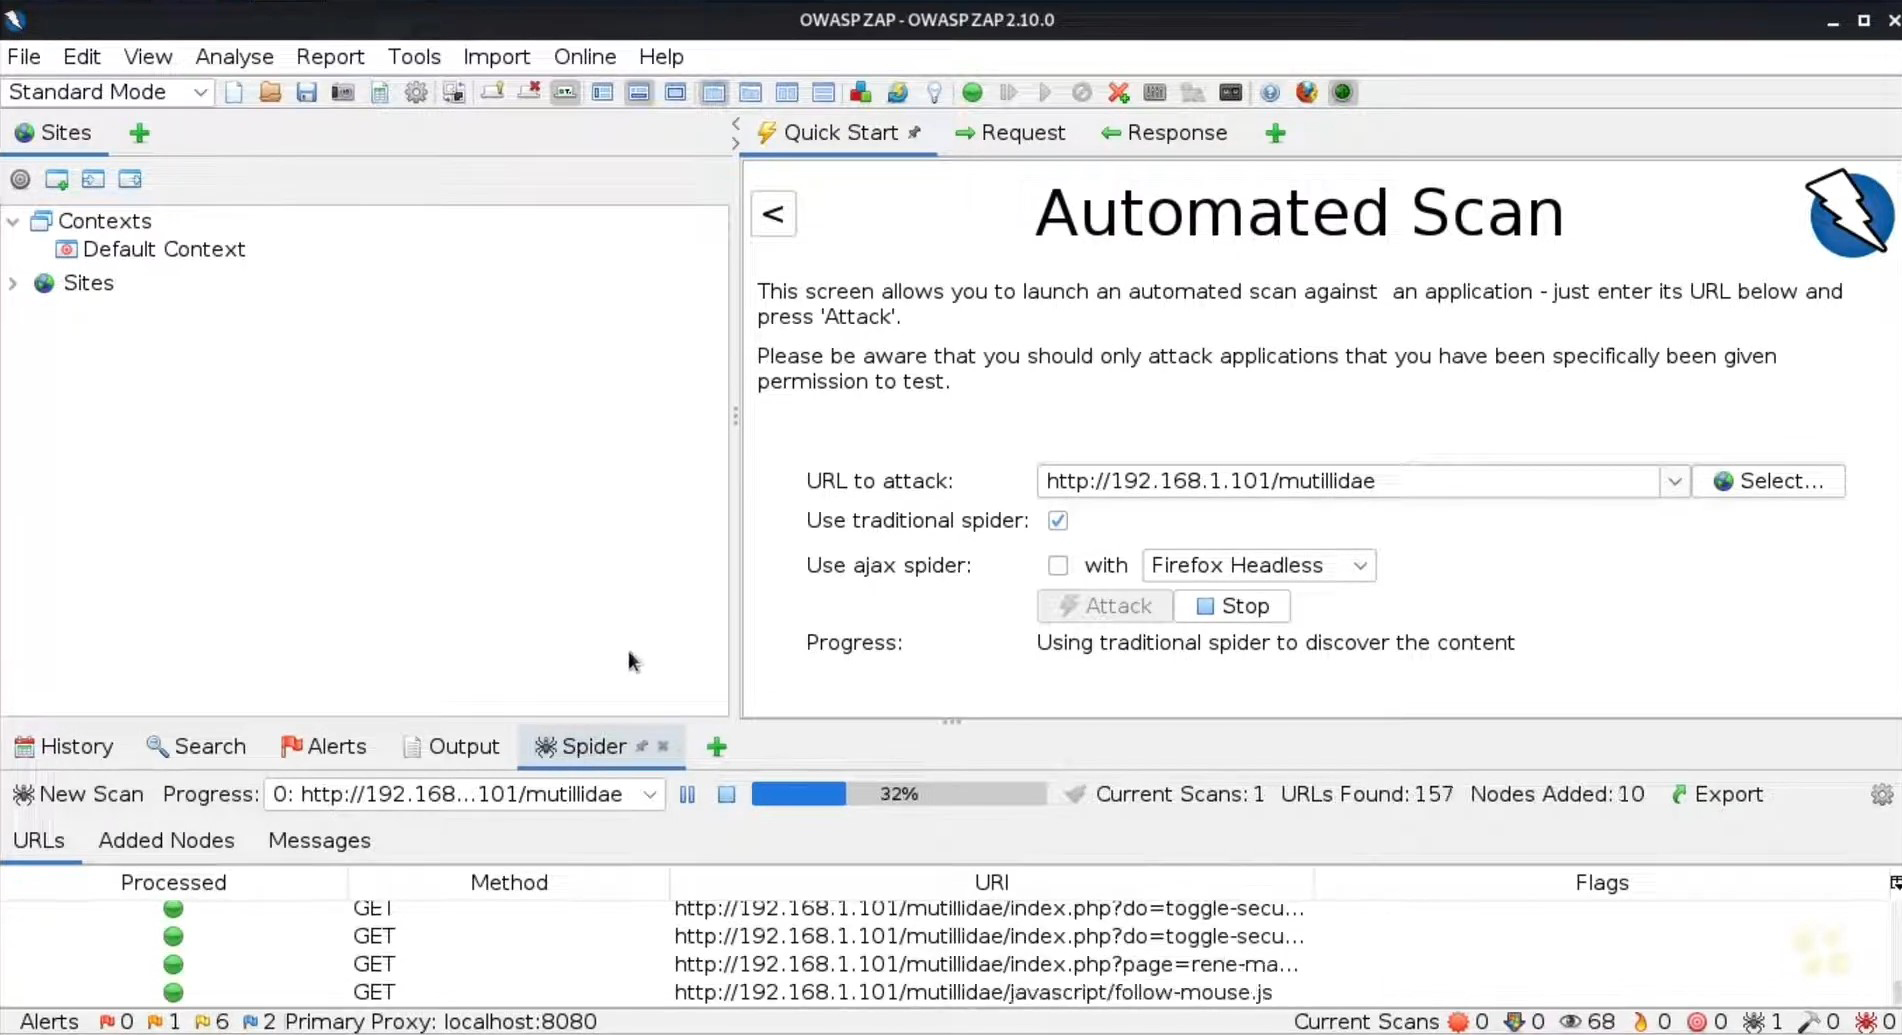The image size is (1902, 1035).
Task: Open the Options gear in the toolbar
Action: (x=416, y=93)
